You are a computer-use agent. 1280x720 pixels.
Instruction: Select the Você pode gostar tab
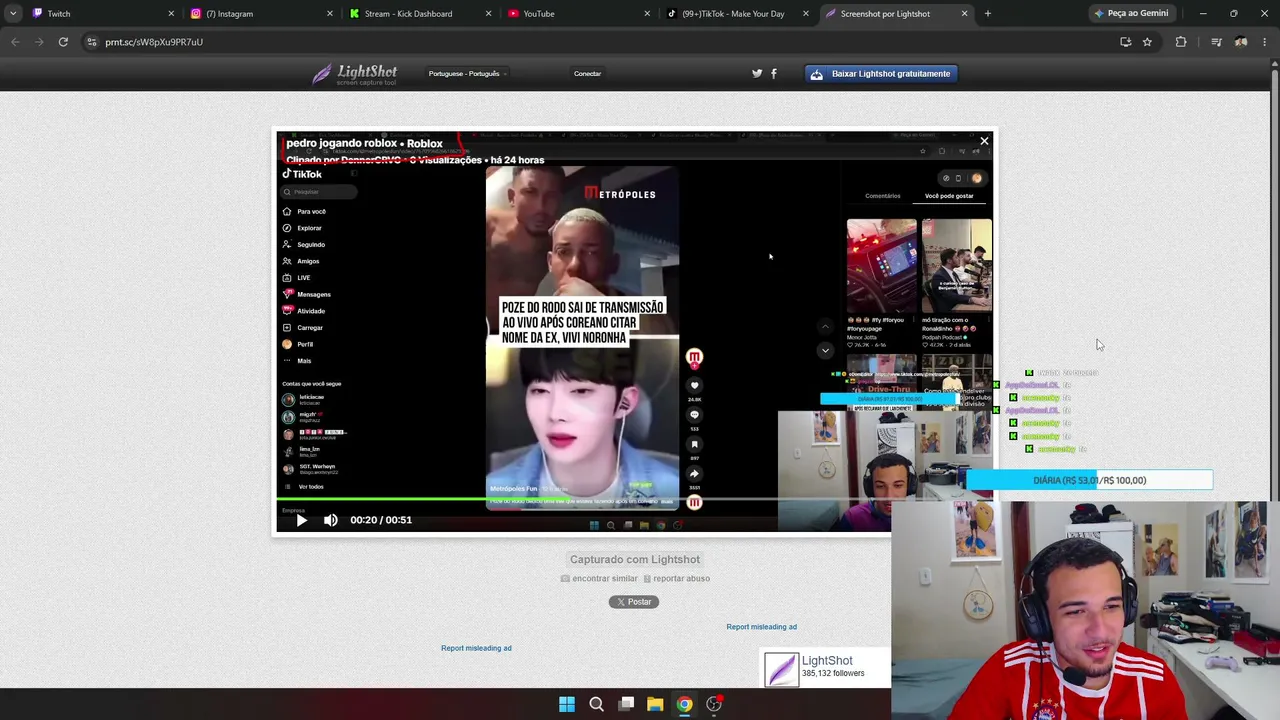pyautogui.click(x=949, y=196)
